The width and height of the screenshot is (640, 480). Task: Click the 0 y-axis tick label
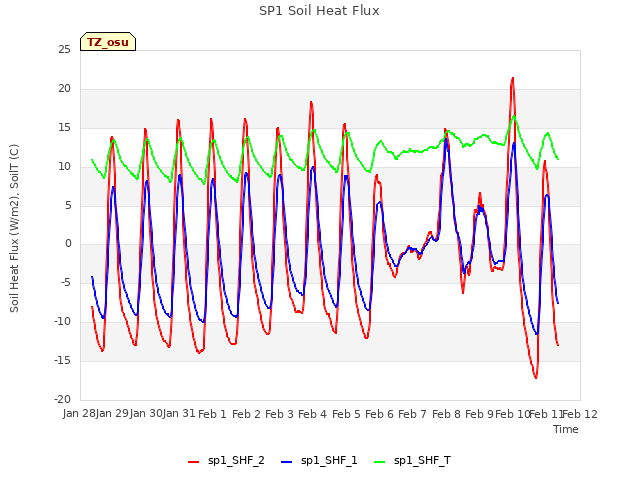pyautogui.click(x=68, y=244)
